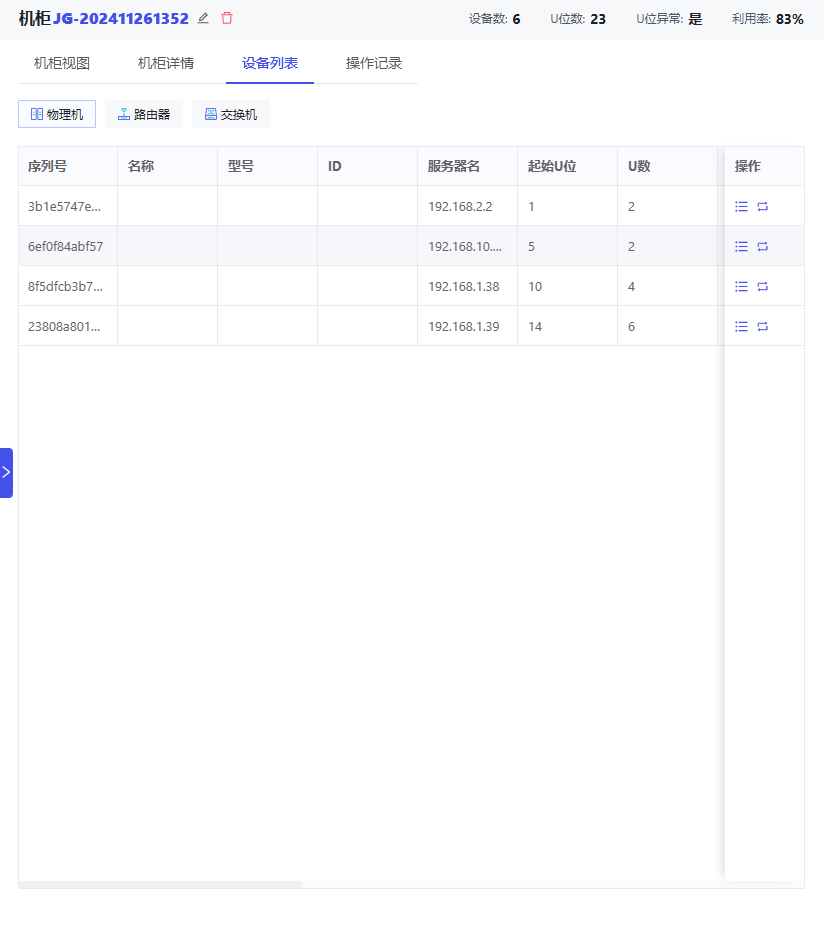Switch to 机柜视图 tab

(x=62, y=63)
